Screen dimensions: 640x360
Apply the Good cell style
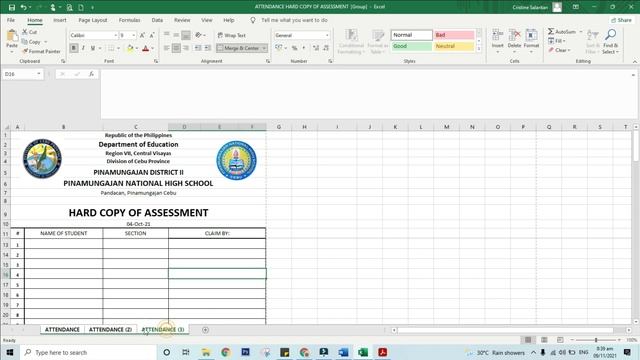pyautogui.click(x=411, y=46)
